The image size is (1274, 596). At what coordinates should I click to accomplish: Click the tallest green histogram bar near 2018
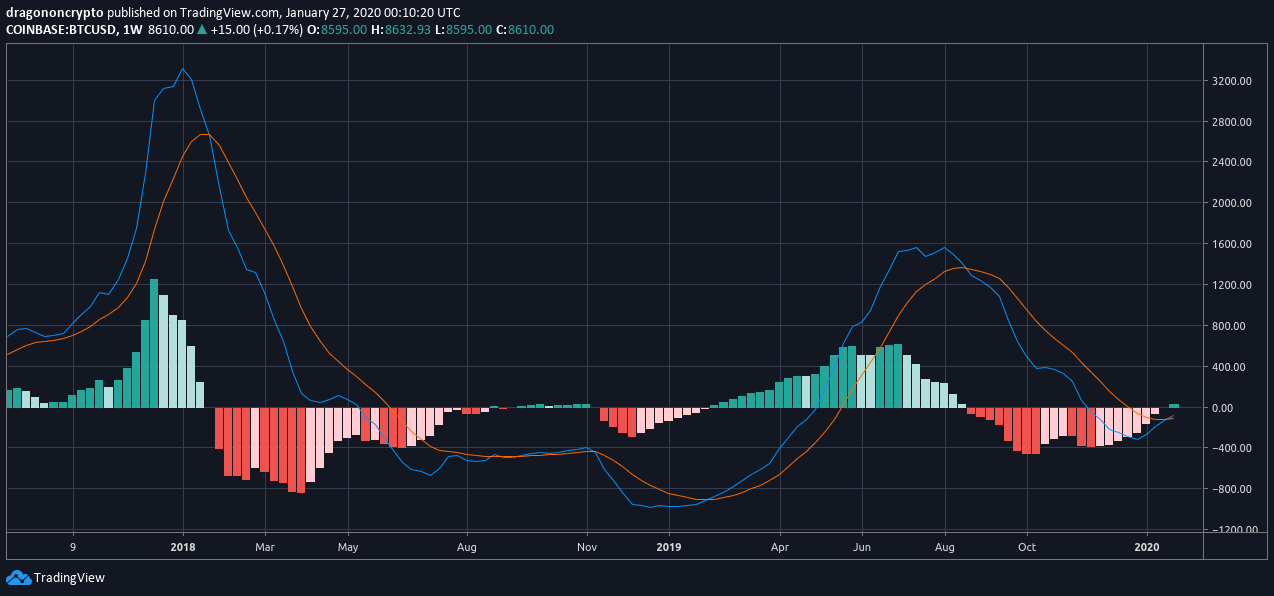pyautogui.click(x=154, y=343)
